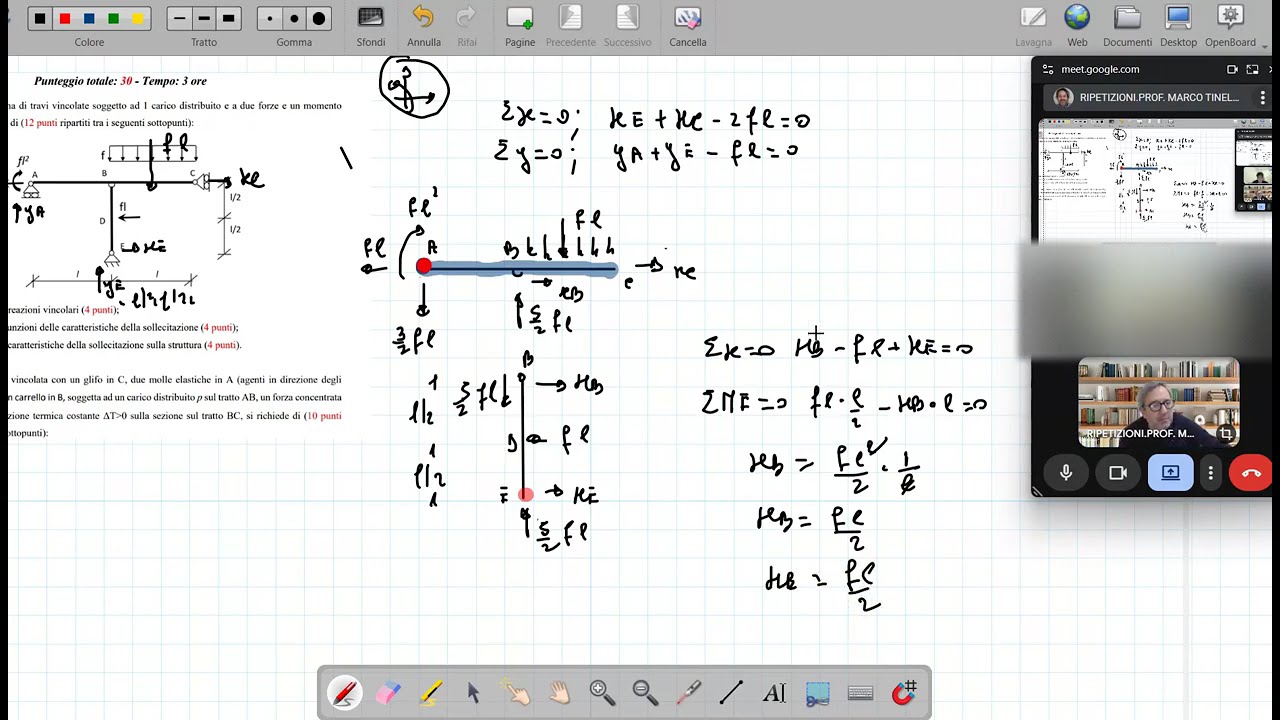Choose the large eraser size
1280x720 pixels.
(x=319, y=18)
